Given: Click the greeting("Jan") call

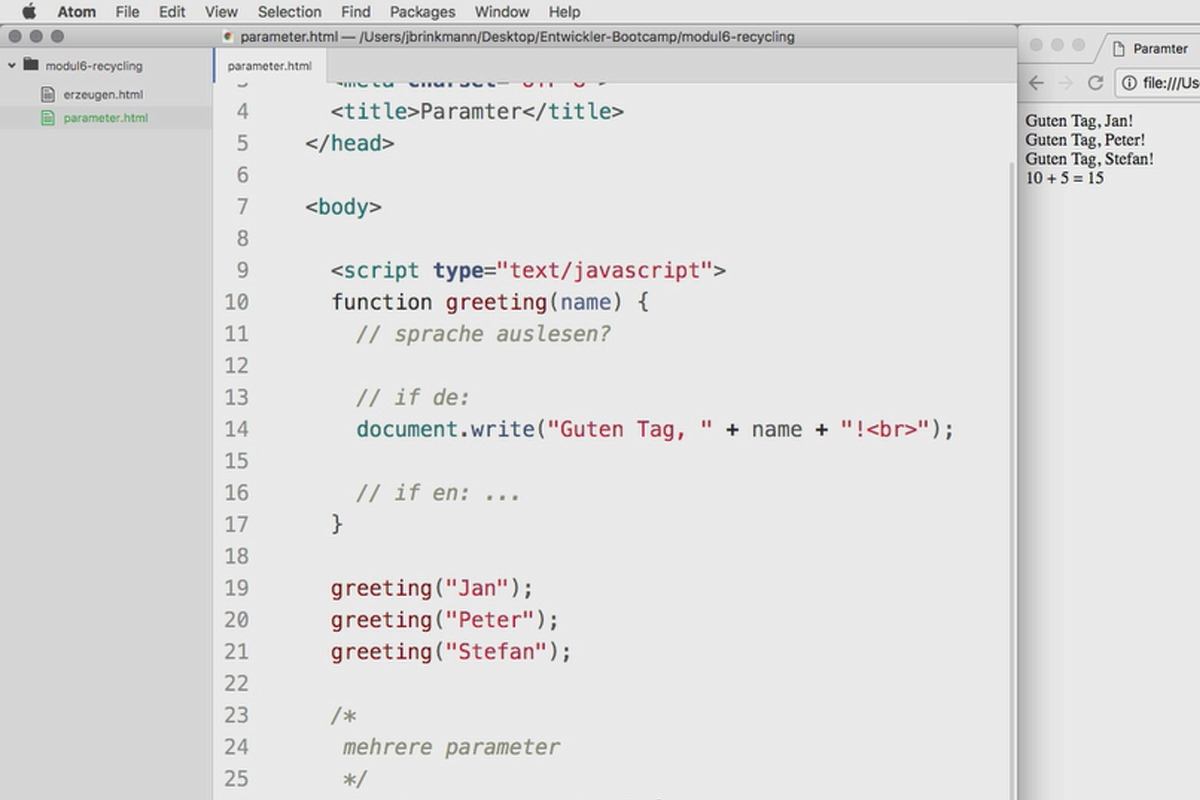Looking at the screenshot, I should coord(432,588).
